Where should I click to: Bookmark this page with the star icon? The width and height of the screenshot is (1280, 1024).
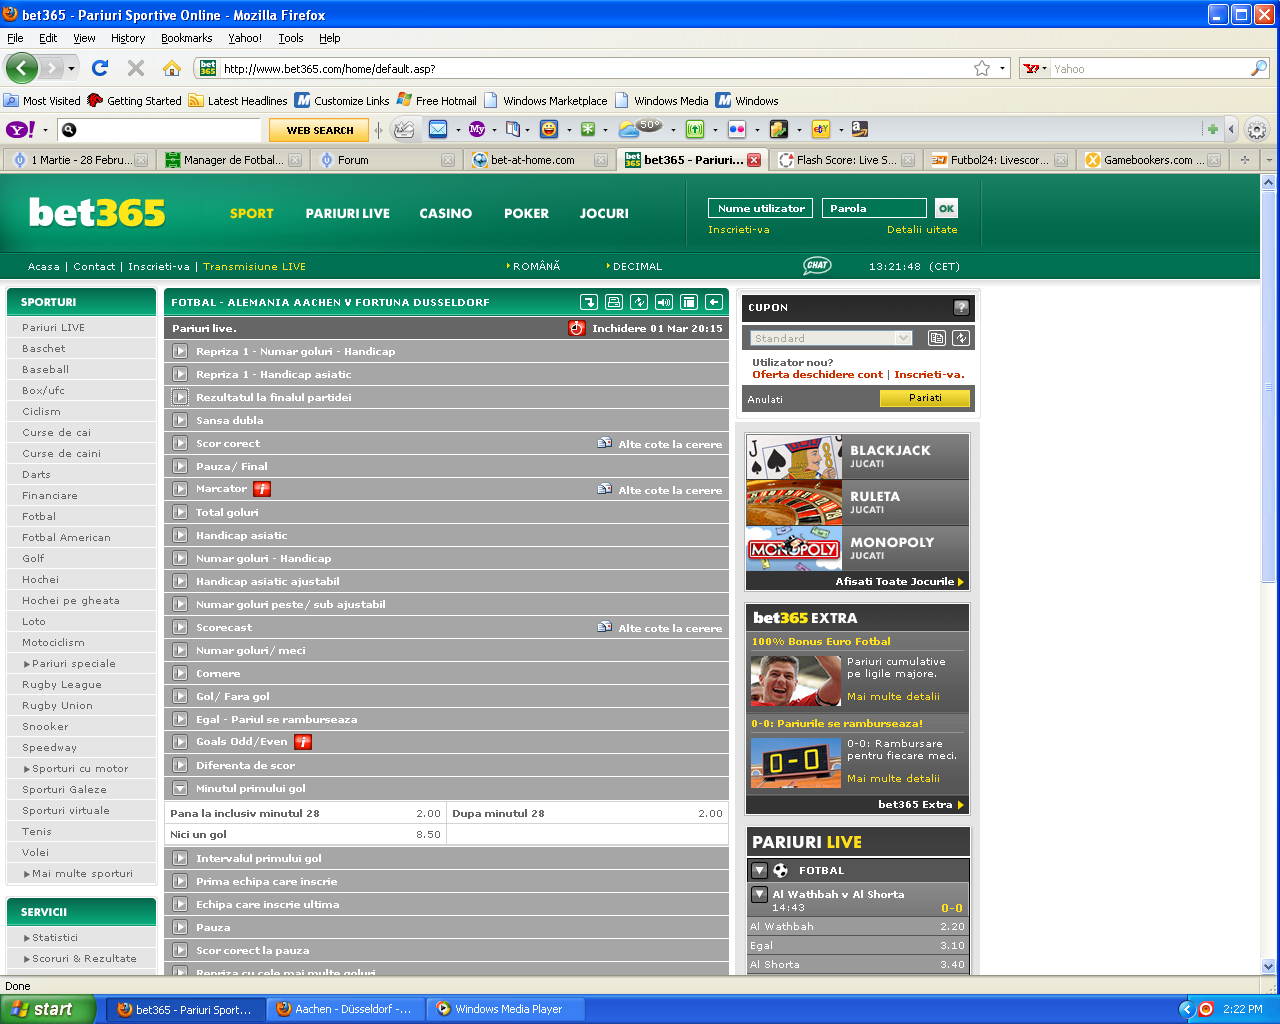point(982,68)
